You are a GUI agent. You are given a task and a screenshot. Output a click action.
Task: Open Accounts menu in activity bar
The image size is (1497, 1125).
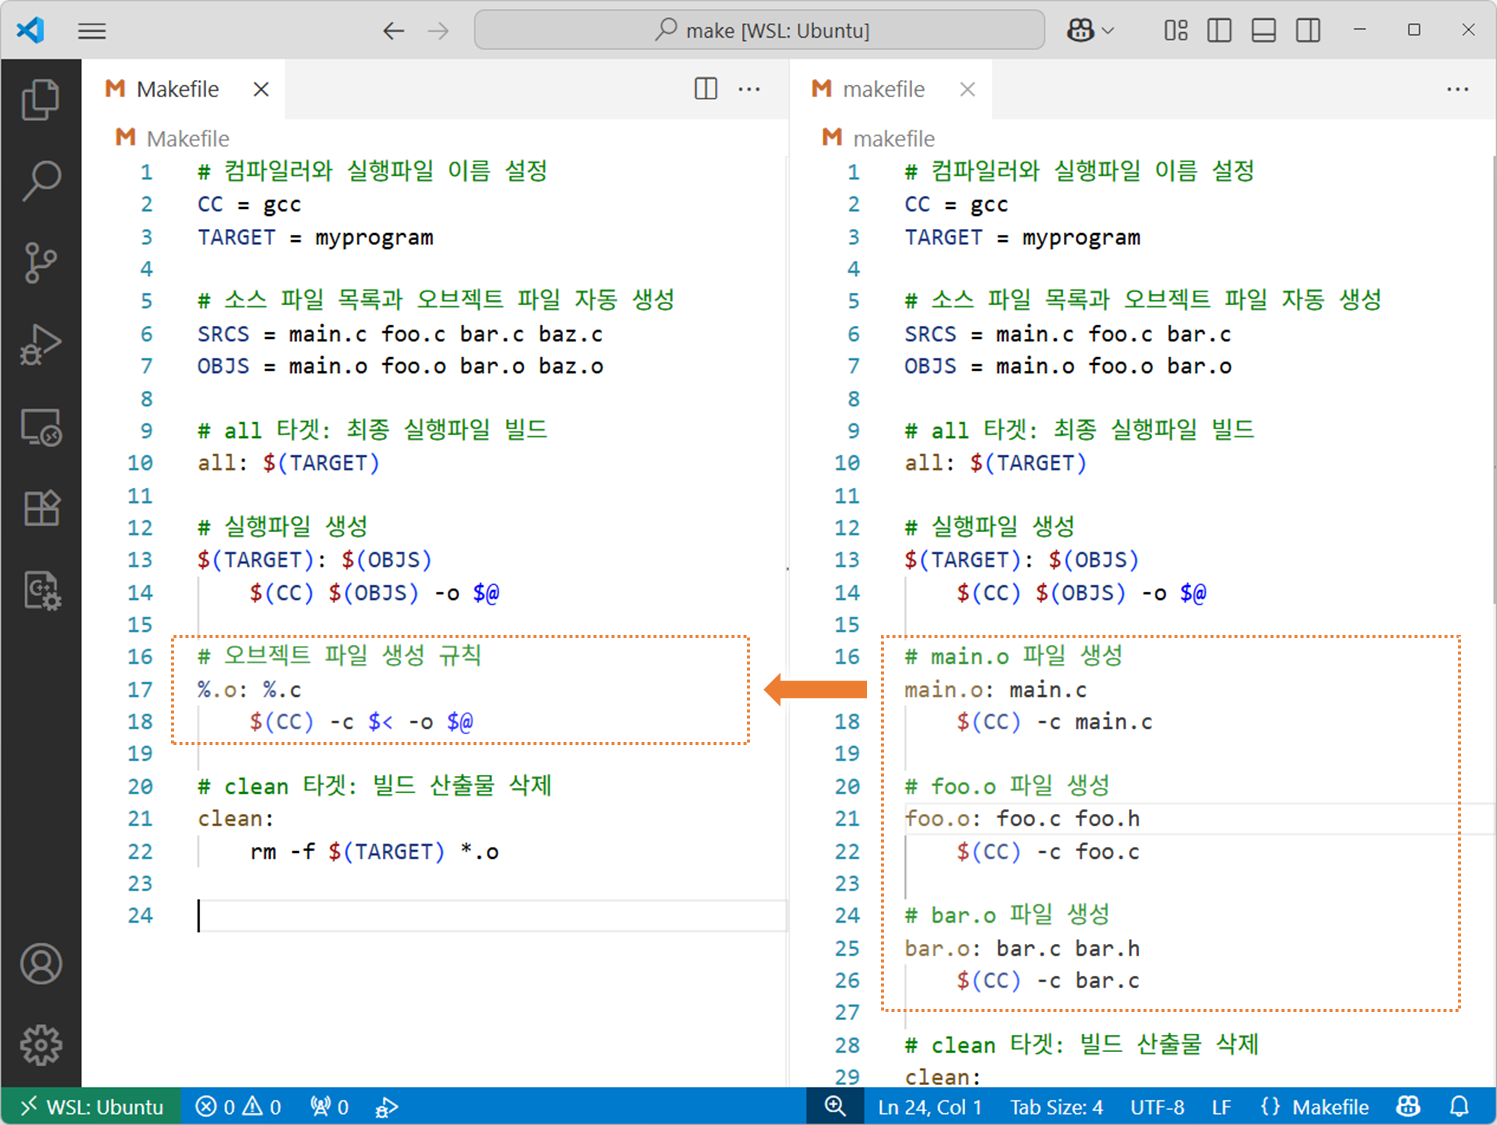click(41, 964)
